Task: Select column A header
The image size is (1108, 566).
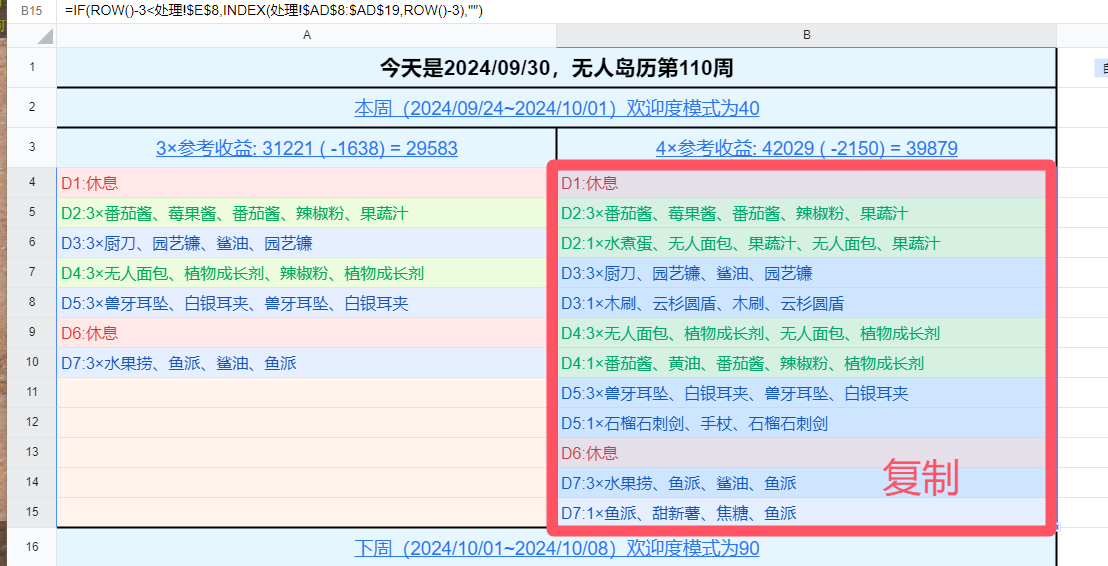Action: (306, 35)
